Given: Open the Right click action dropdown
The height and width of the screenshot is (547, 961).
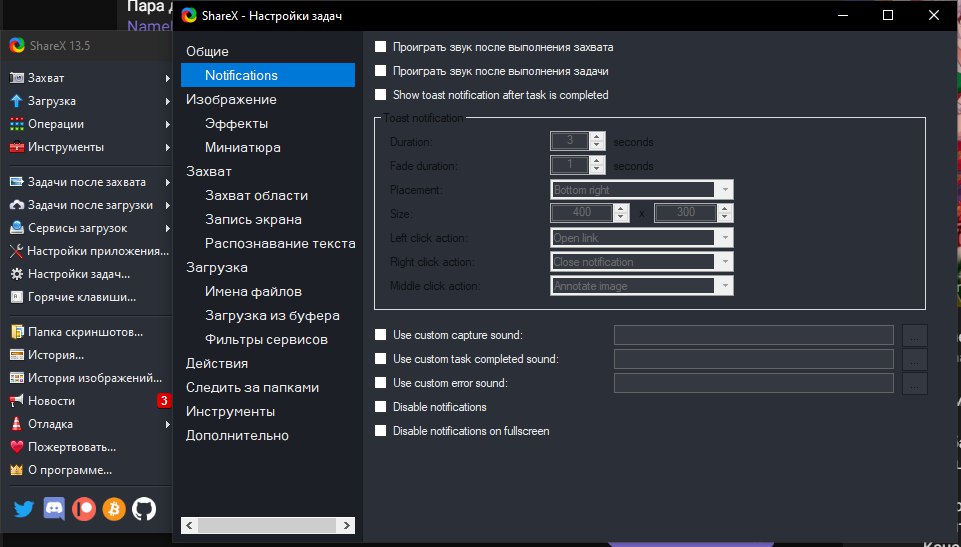Looking at the screenshot, I should [x=642, y=262].
